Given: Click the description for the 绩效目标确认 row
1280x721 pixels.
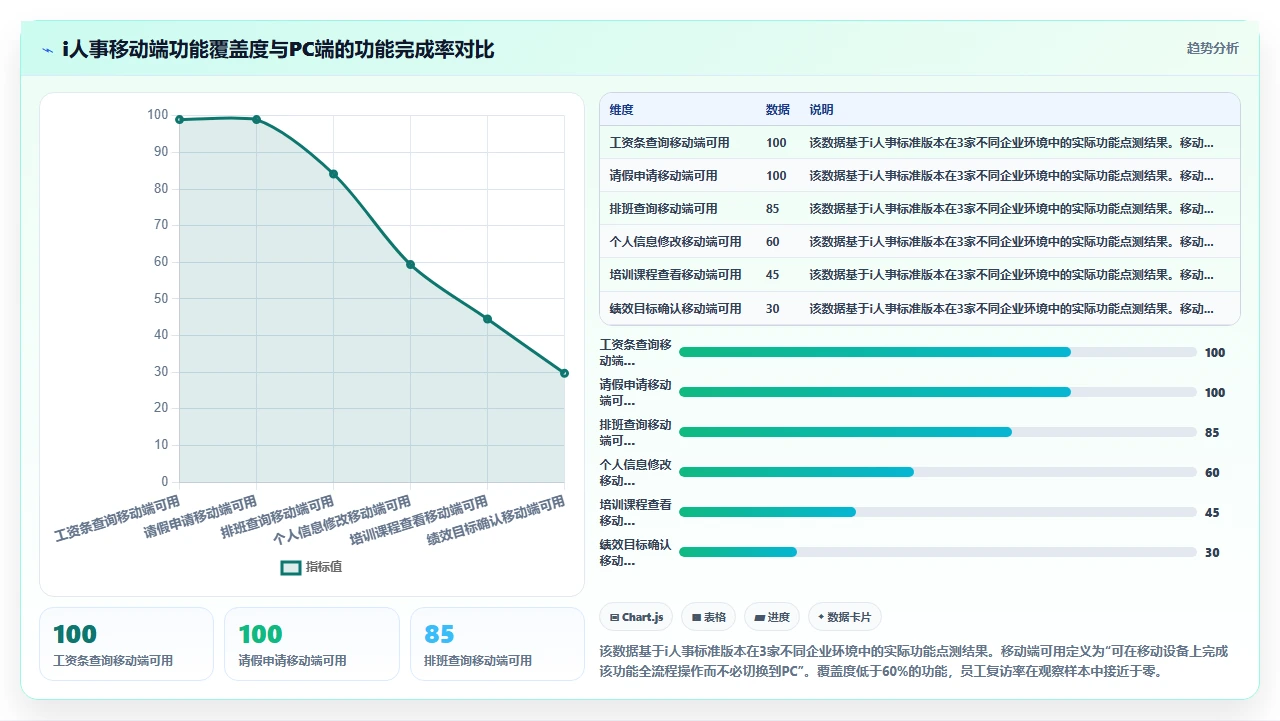Looking at the screenshot, I should 1012,308.
